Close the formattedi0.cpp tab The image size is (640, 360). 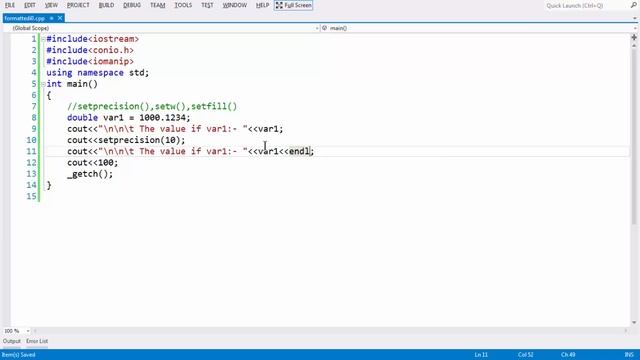[x=60, y=18]
